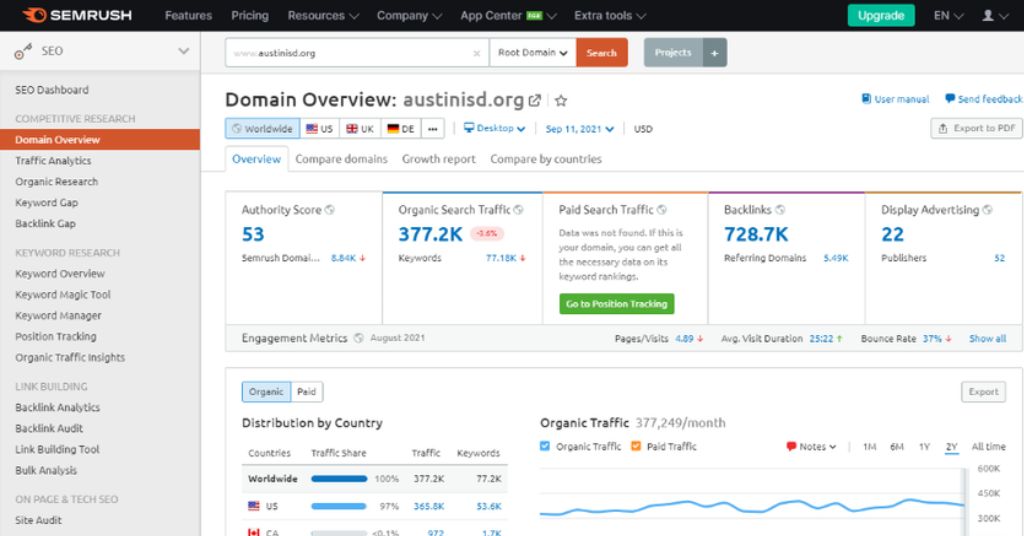Switch to the Compare domains tab
The width and height of the screenshot is (1024, 536).
point(341,159)
